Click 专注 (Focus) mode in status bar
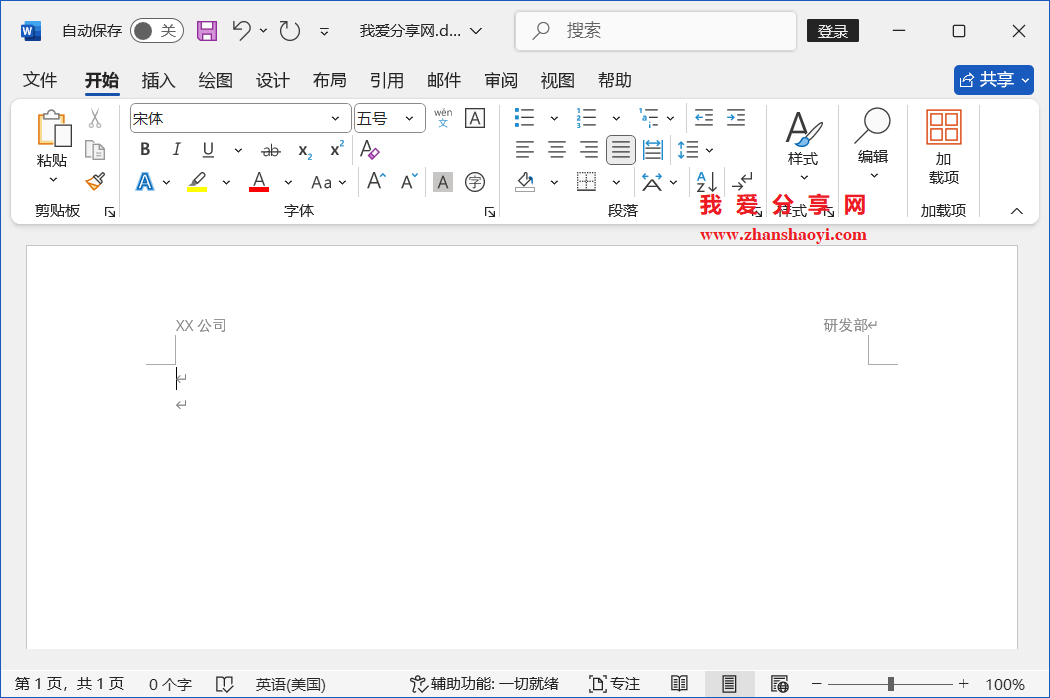 click(615, 684)
